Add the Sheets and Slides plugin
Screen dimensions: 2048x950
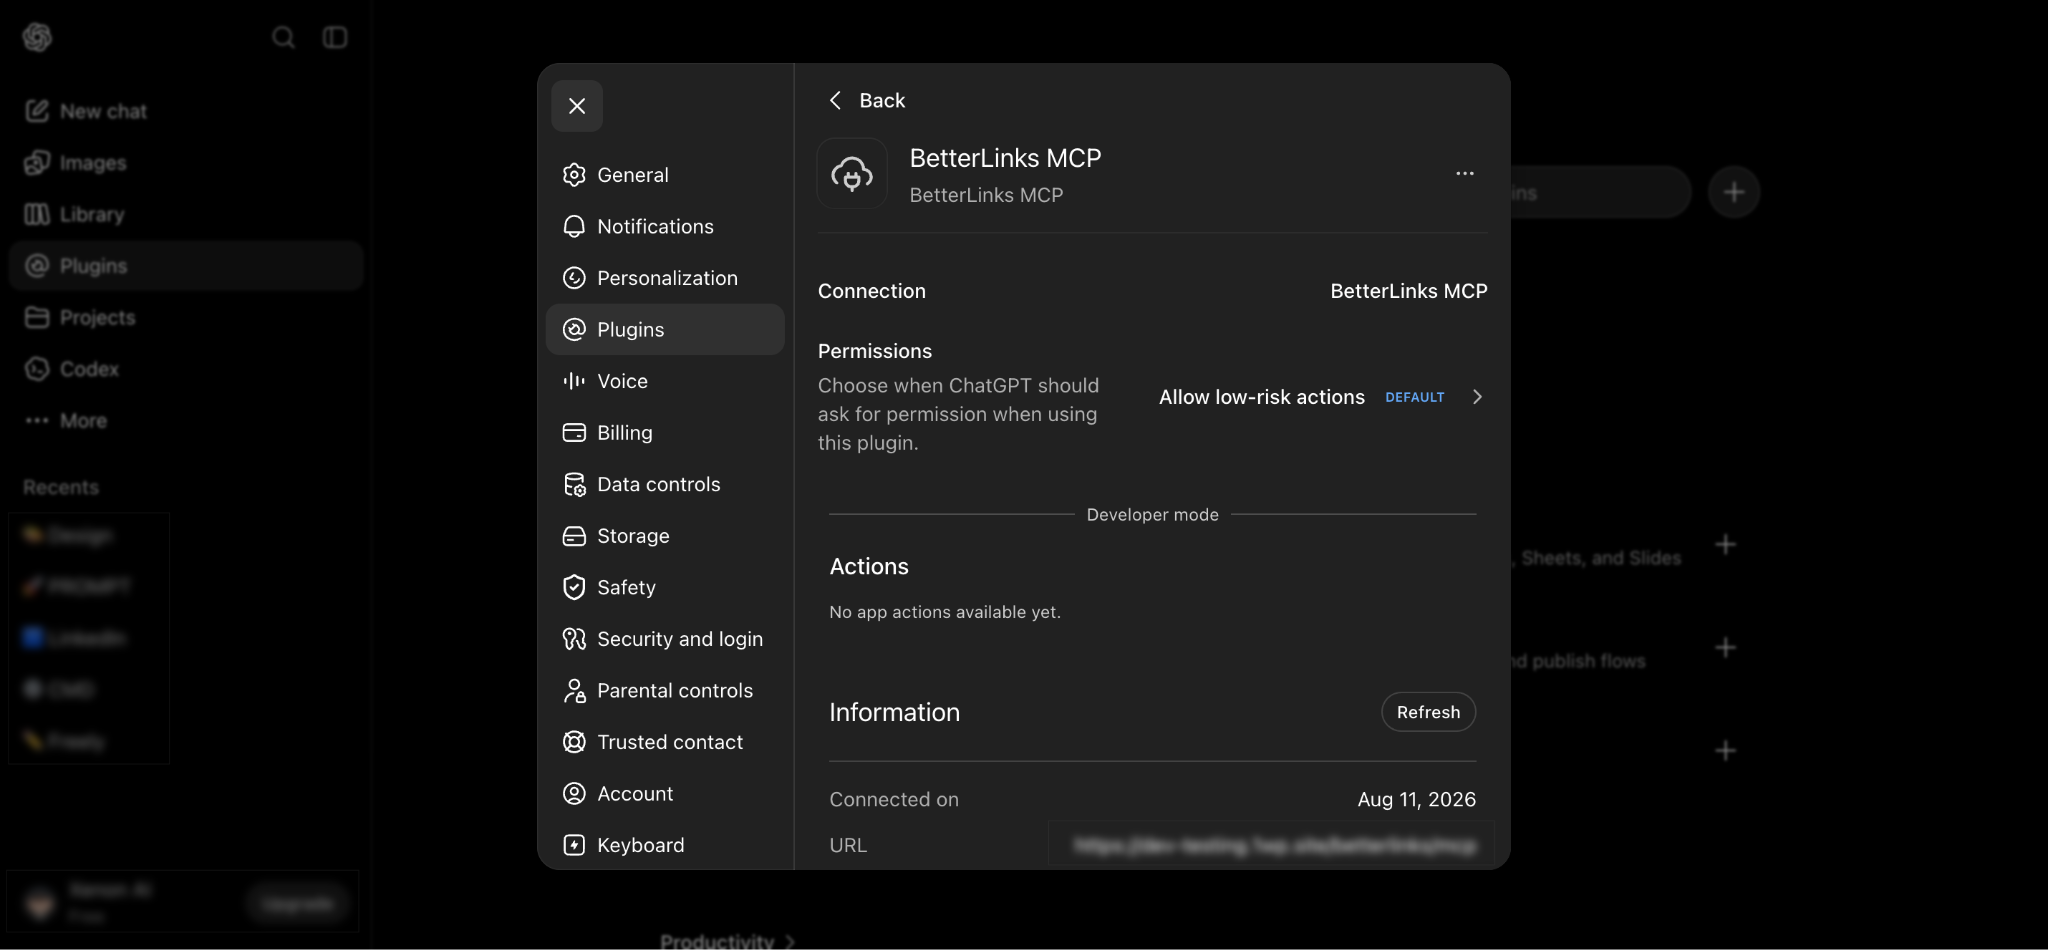tap(1725, 545)
